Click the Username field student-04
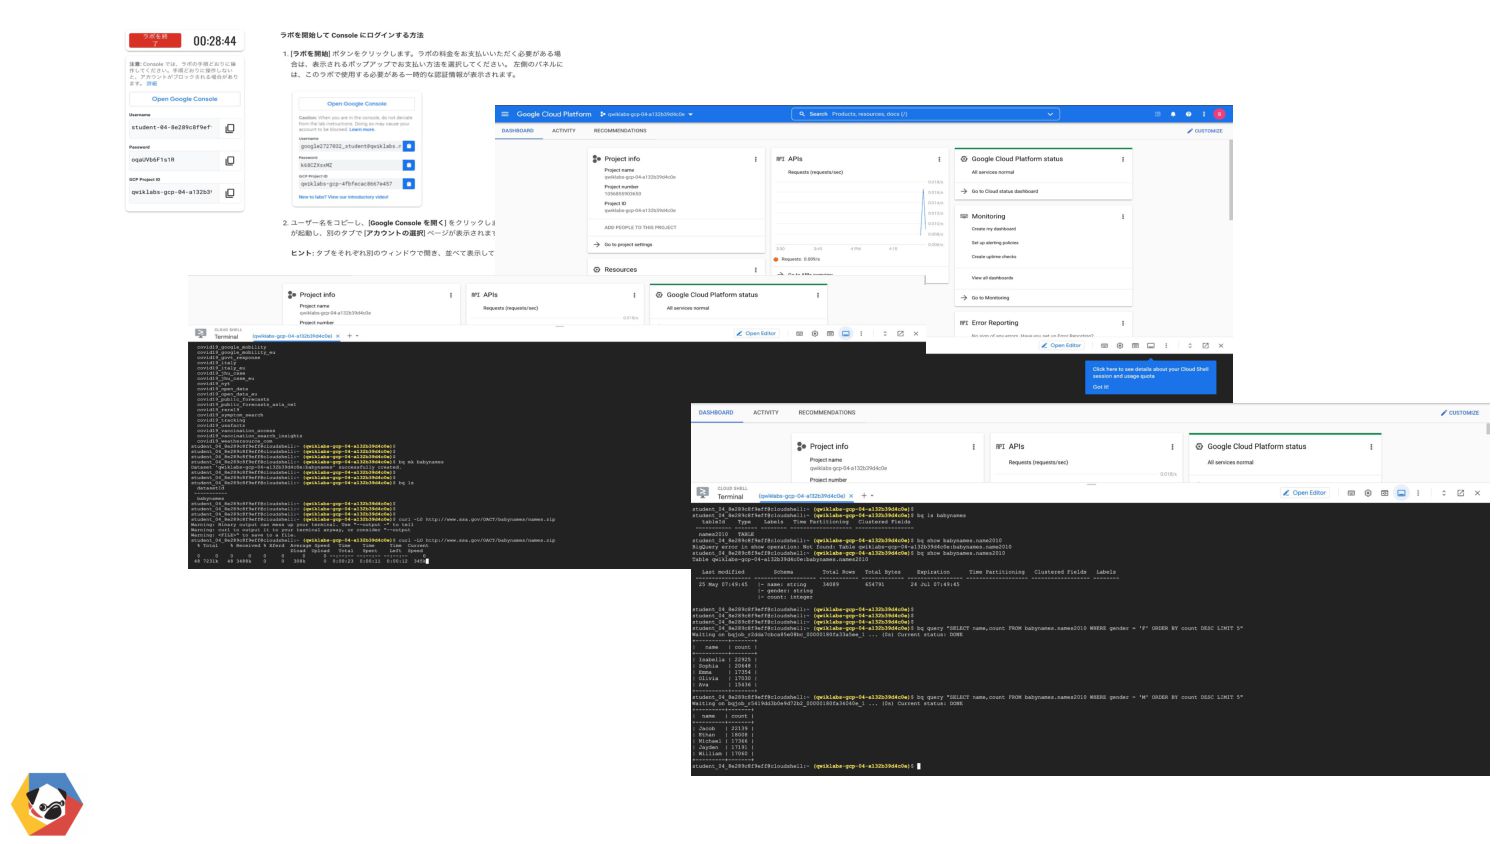1500x844 pixels. point(174,128)
